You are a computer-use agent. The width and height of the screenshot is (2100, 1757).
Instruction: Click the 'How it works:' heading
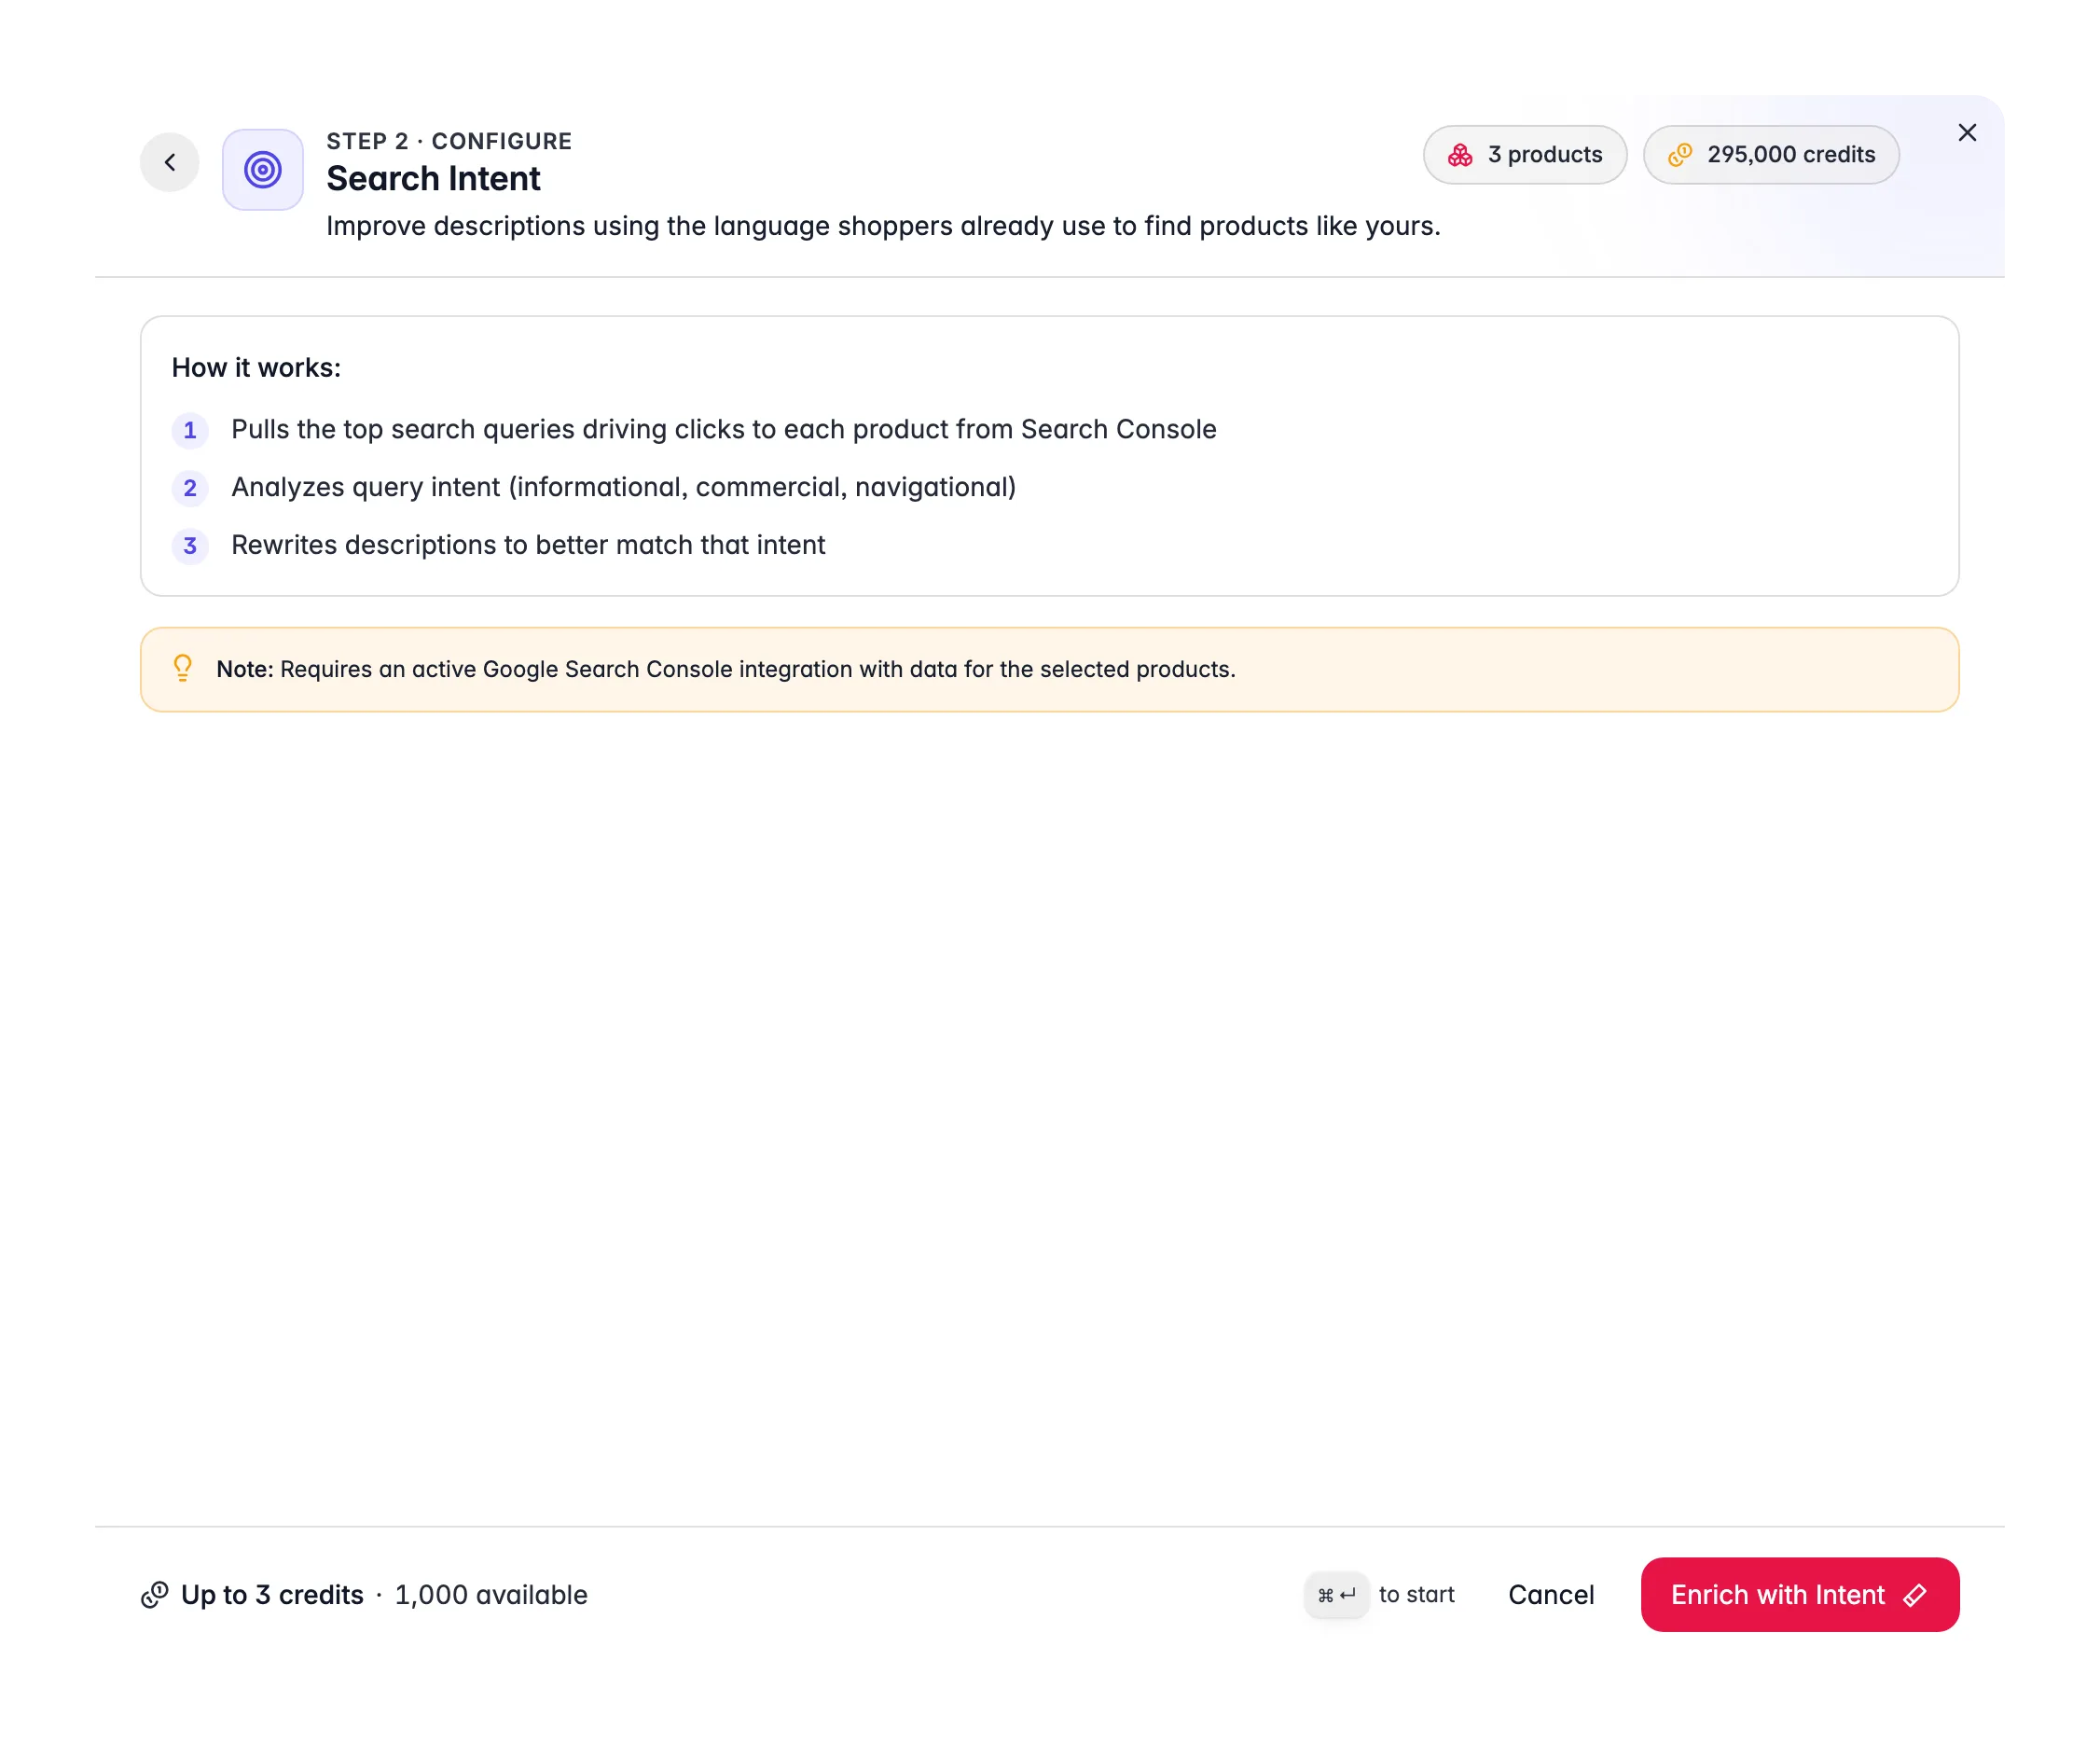click(256, 368)
